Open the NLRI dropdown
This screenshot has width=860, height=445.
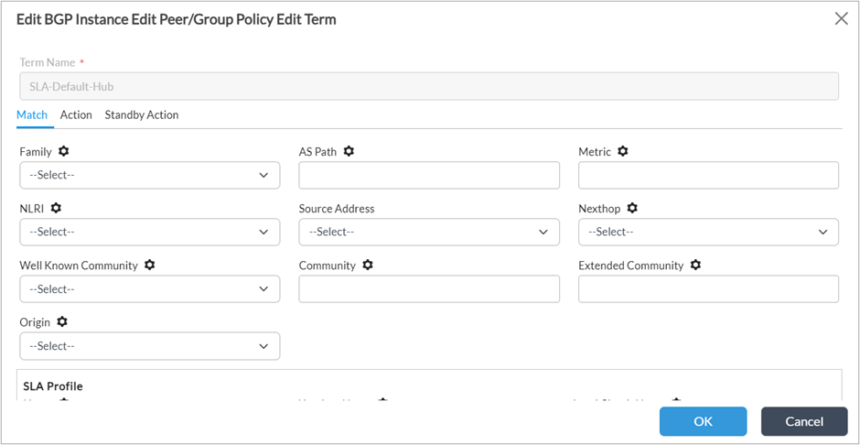(x=149, y=232)
